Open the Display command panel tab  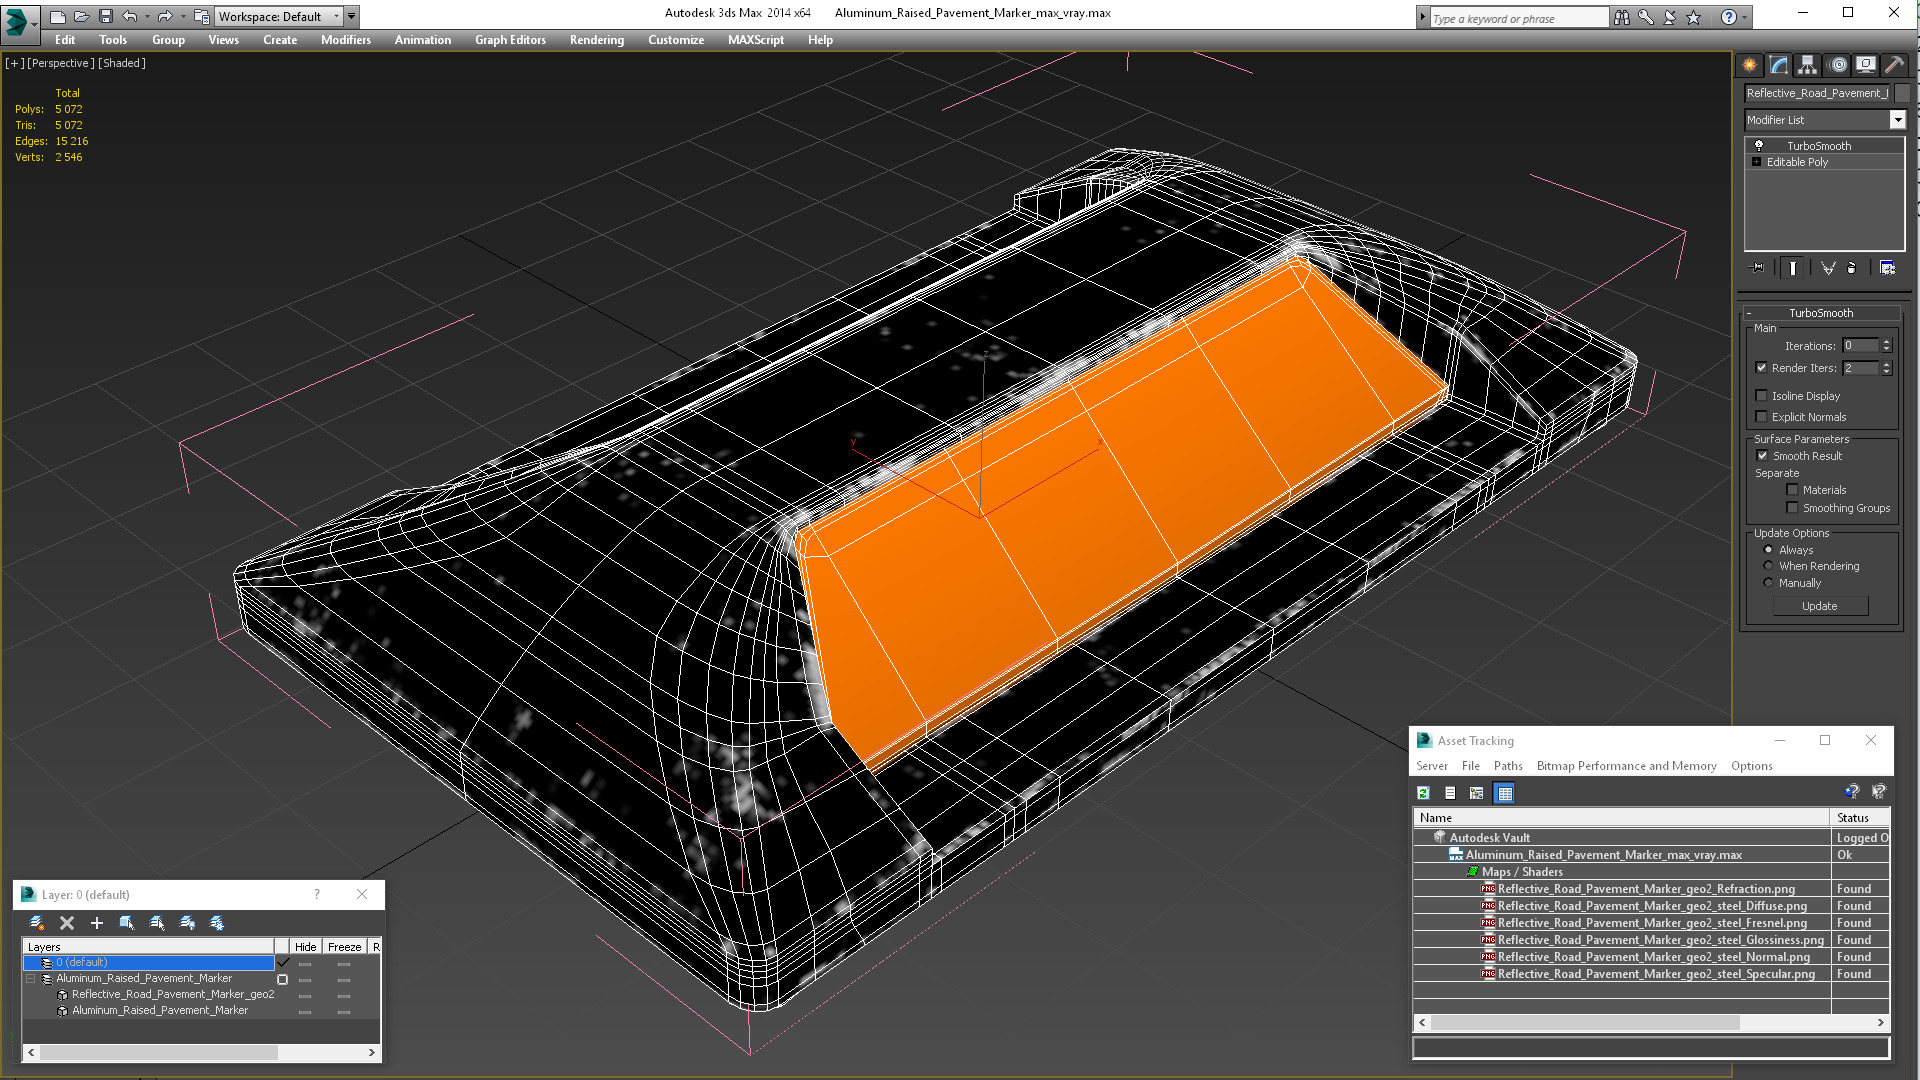point(1865,65)
